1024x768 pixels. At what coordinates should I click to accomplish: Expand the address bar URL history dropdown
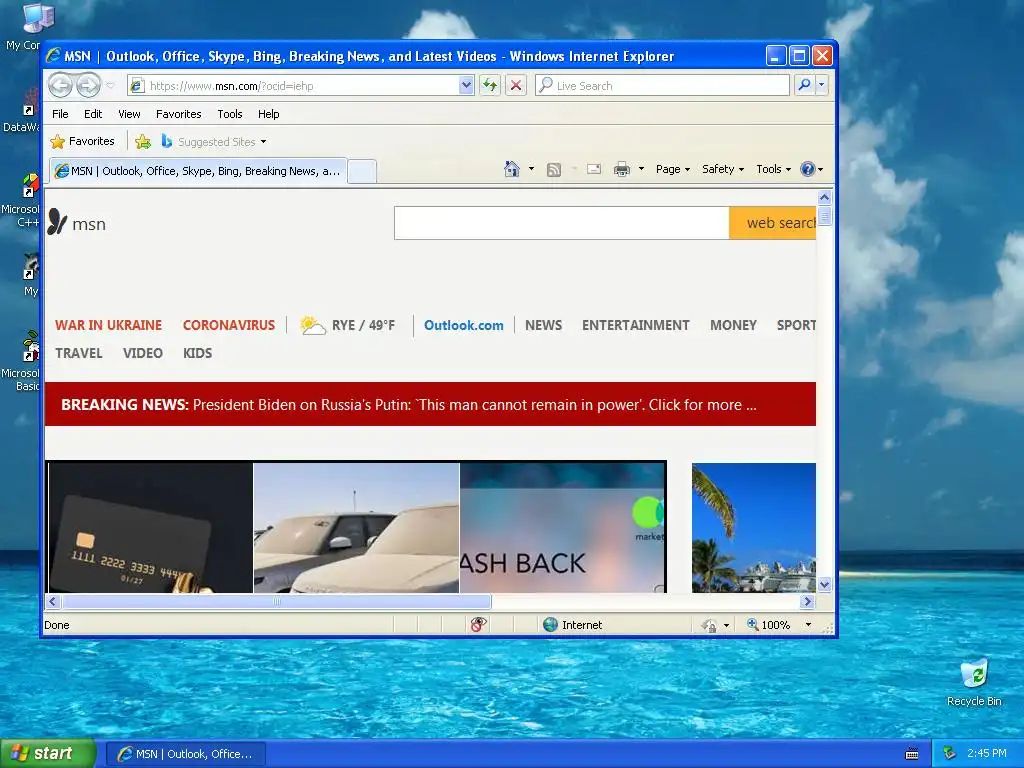click(x=466, y=86)
